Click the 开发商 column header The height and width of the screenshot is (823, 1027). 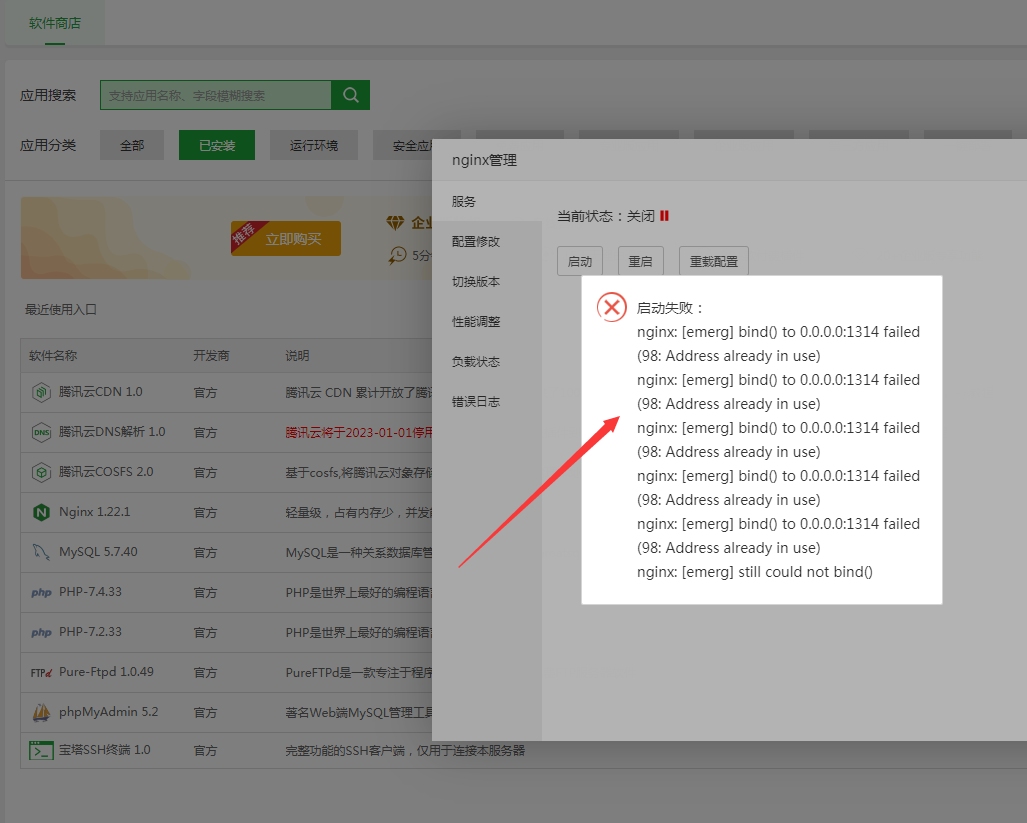click(212, 356)
